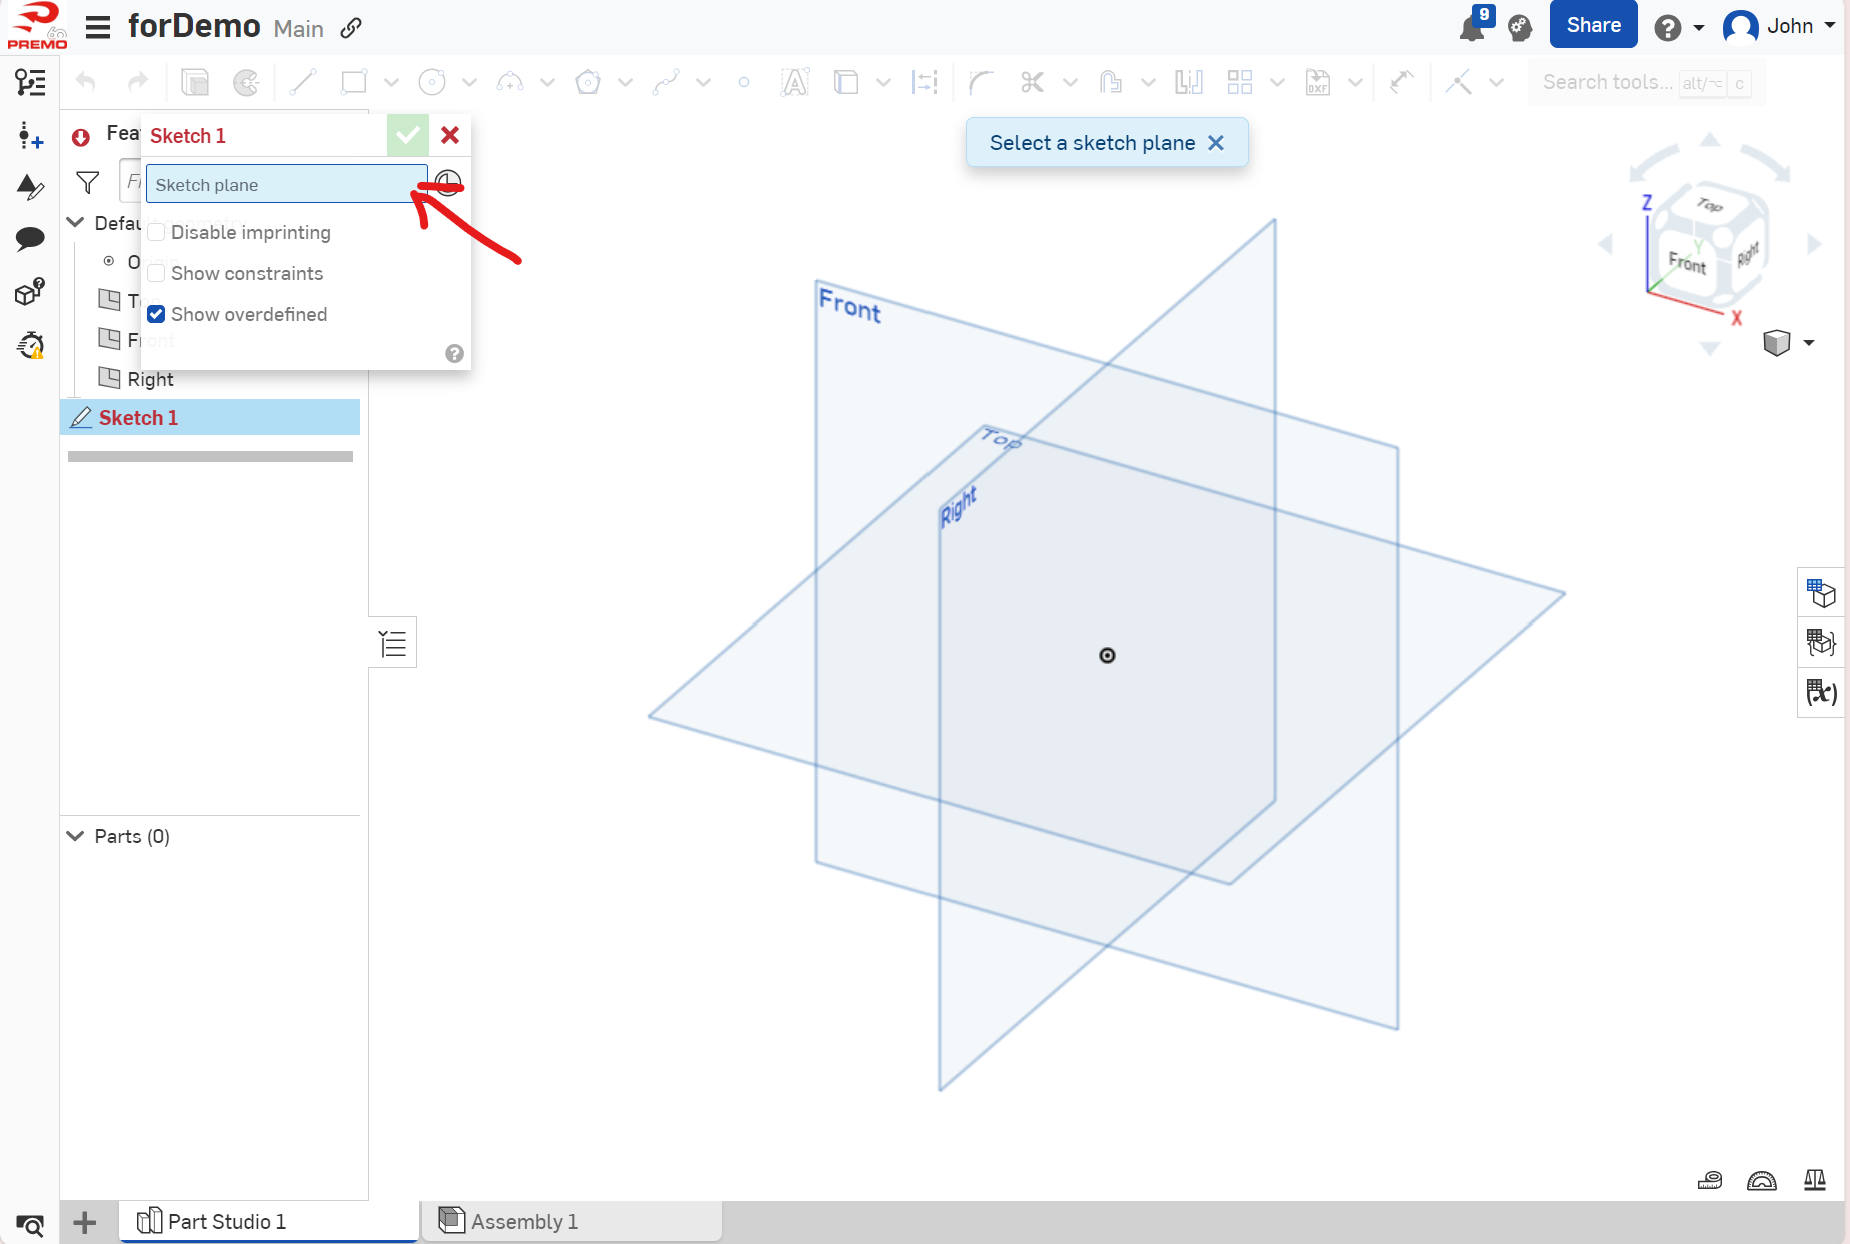The width and height of the screenshot is (1850, 1244).
Task: Click the Sketch plane input field
Action: 285,185
